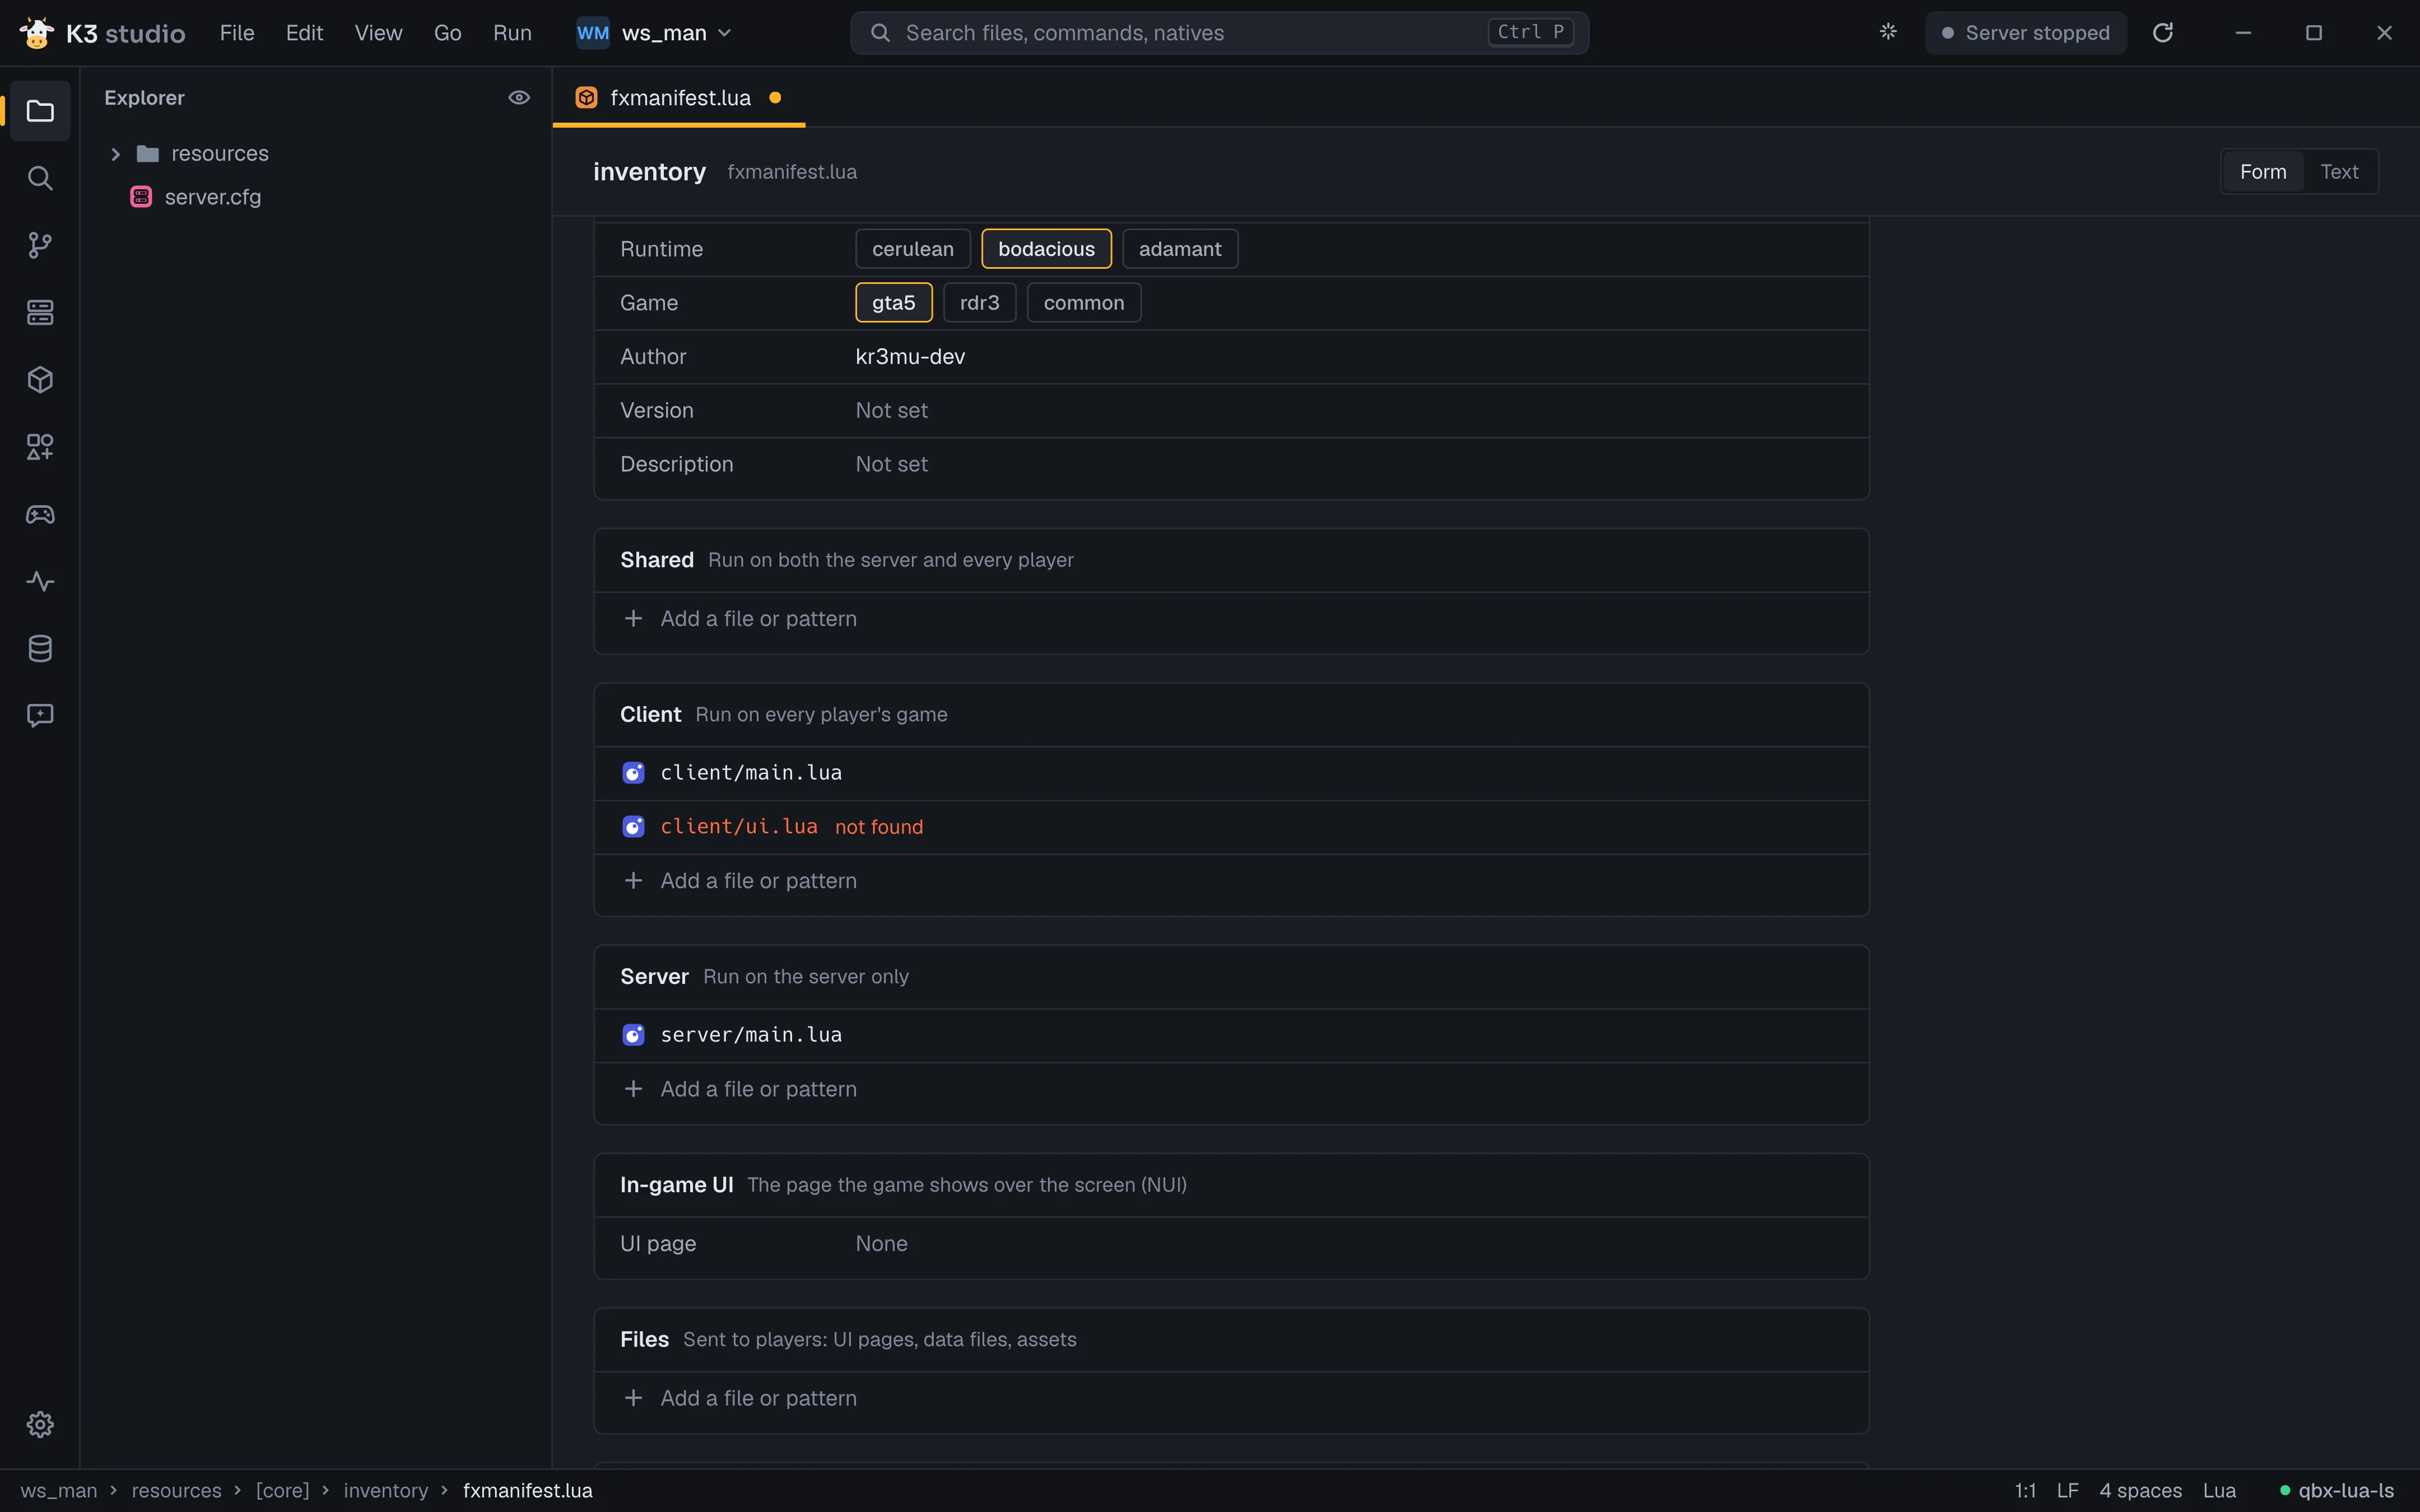The width and height of the screenshot is (2420, 1512).
Task: Open the Search icon in sidebar
Action: [40, 178]
